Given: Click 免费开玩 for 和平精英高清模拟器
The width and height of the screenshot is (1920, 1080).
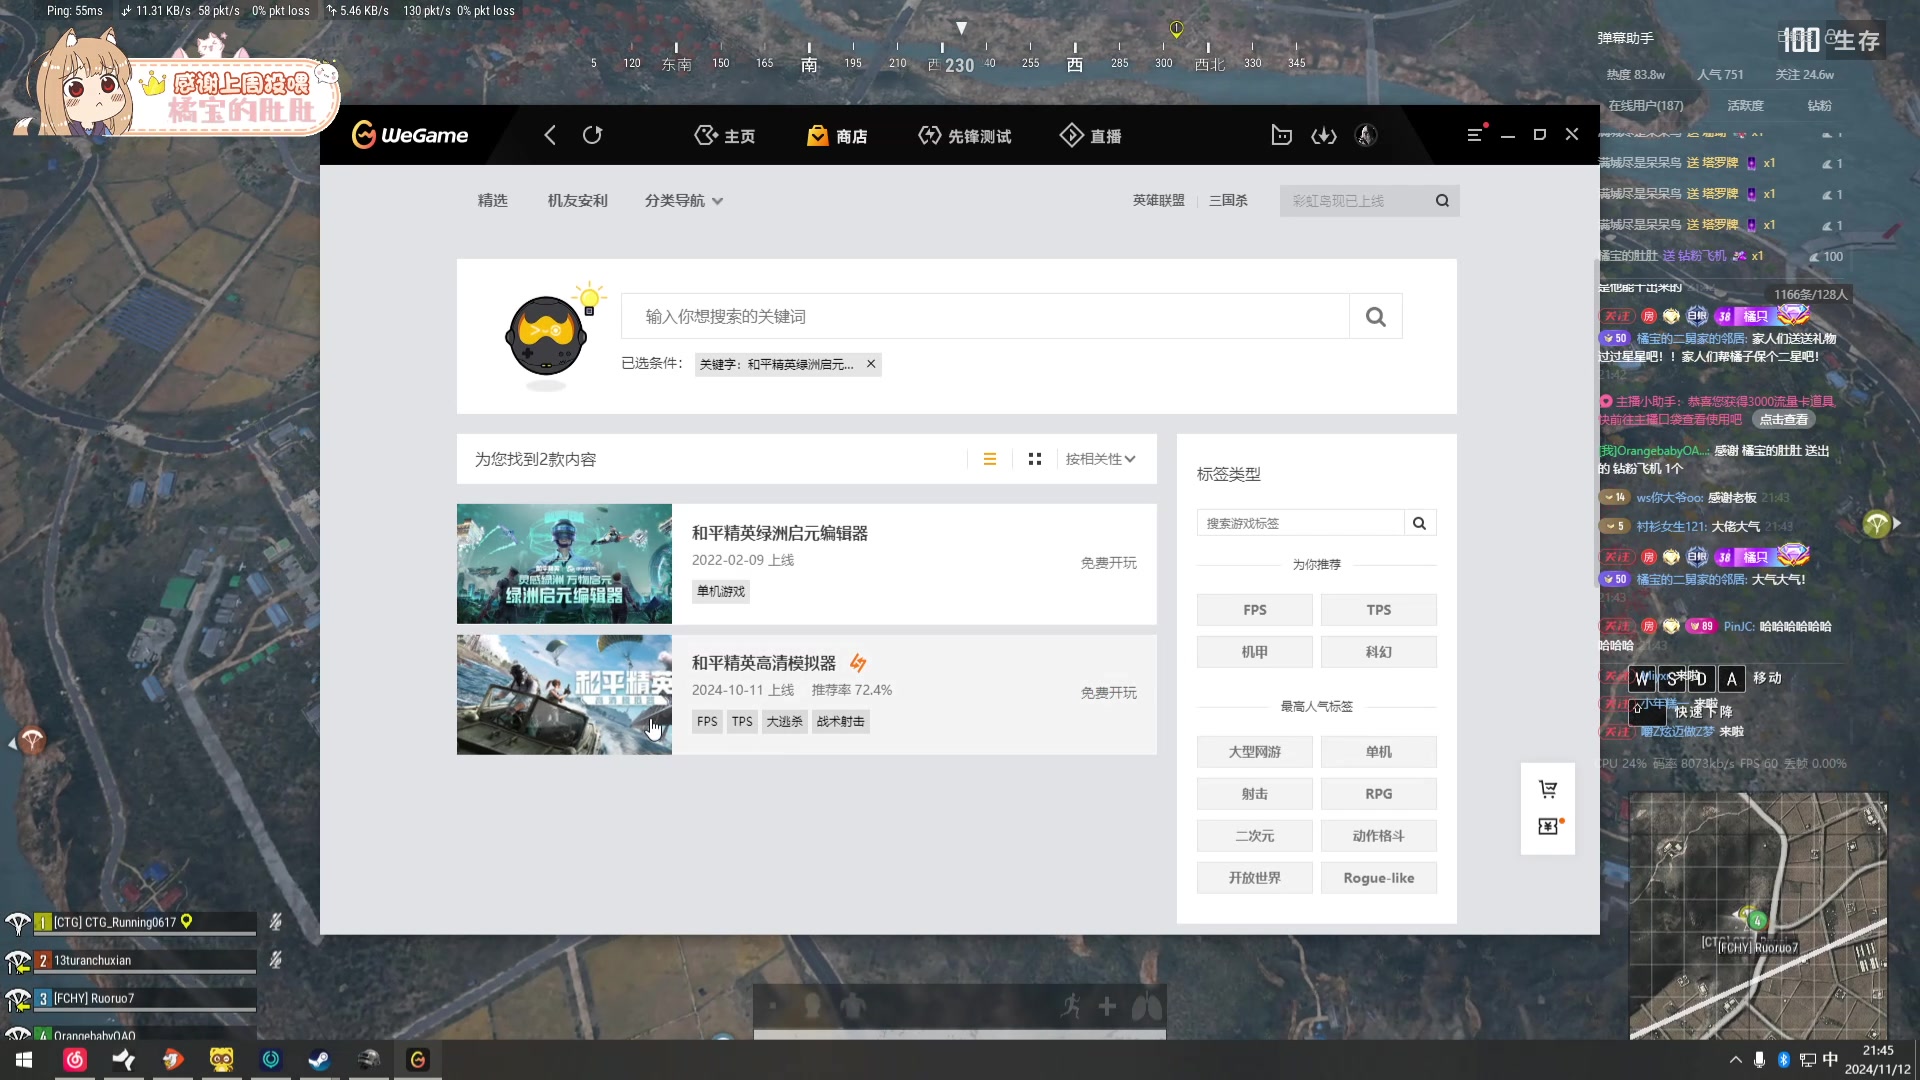Looking at the screenshot, I should point(1107,691).
